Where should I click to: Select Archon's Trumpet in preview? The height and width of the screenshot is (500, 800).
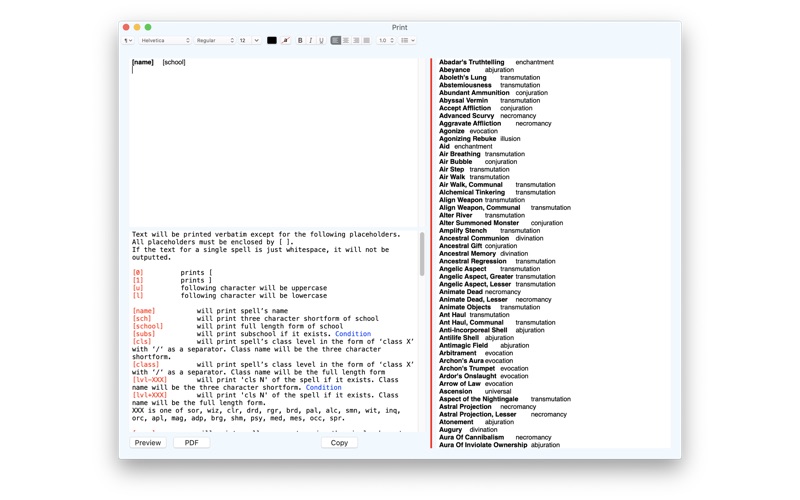coord(467,368)
